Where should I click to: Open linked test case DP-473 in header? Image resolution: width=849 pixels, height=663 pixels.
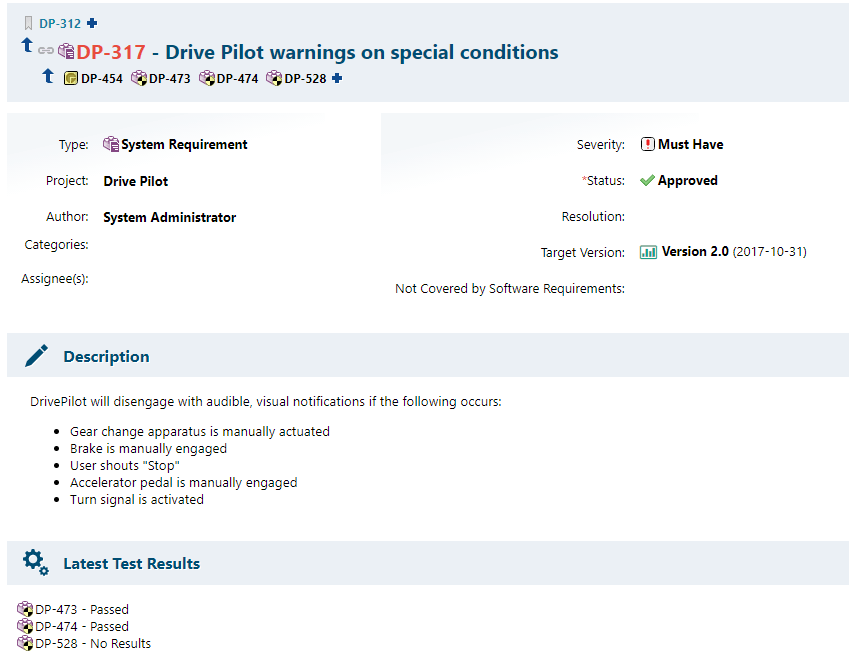[x=169, y=78]
